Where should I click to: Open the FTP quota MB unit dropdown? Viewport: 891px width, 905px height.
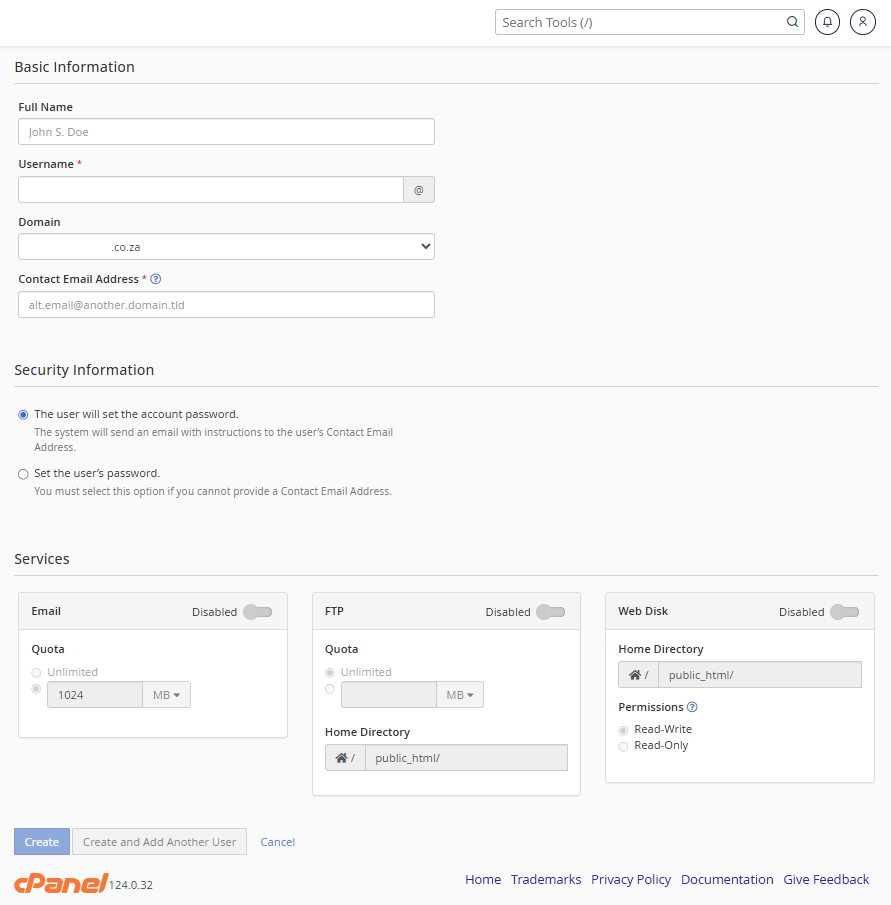pyautogui.click(x=459, y=694)
